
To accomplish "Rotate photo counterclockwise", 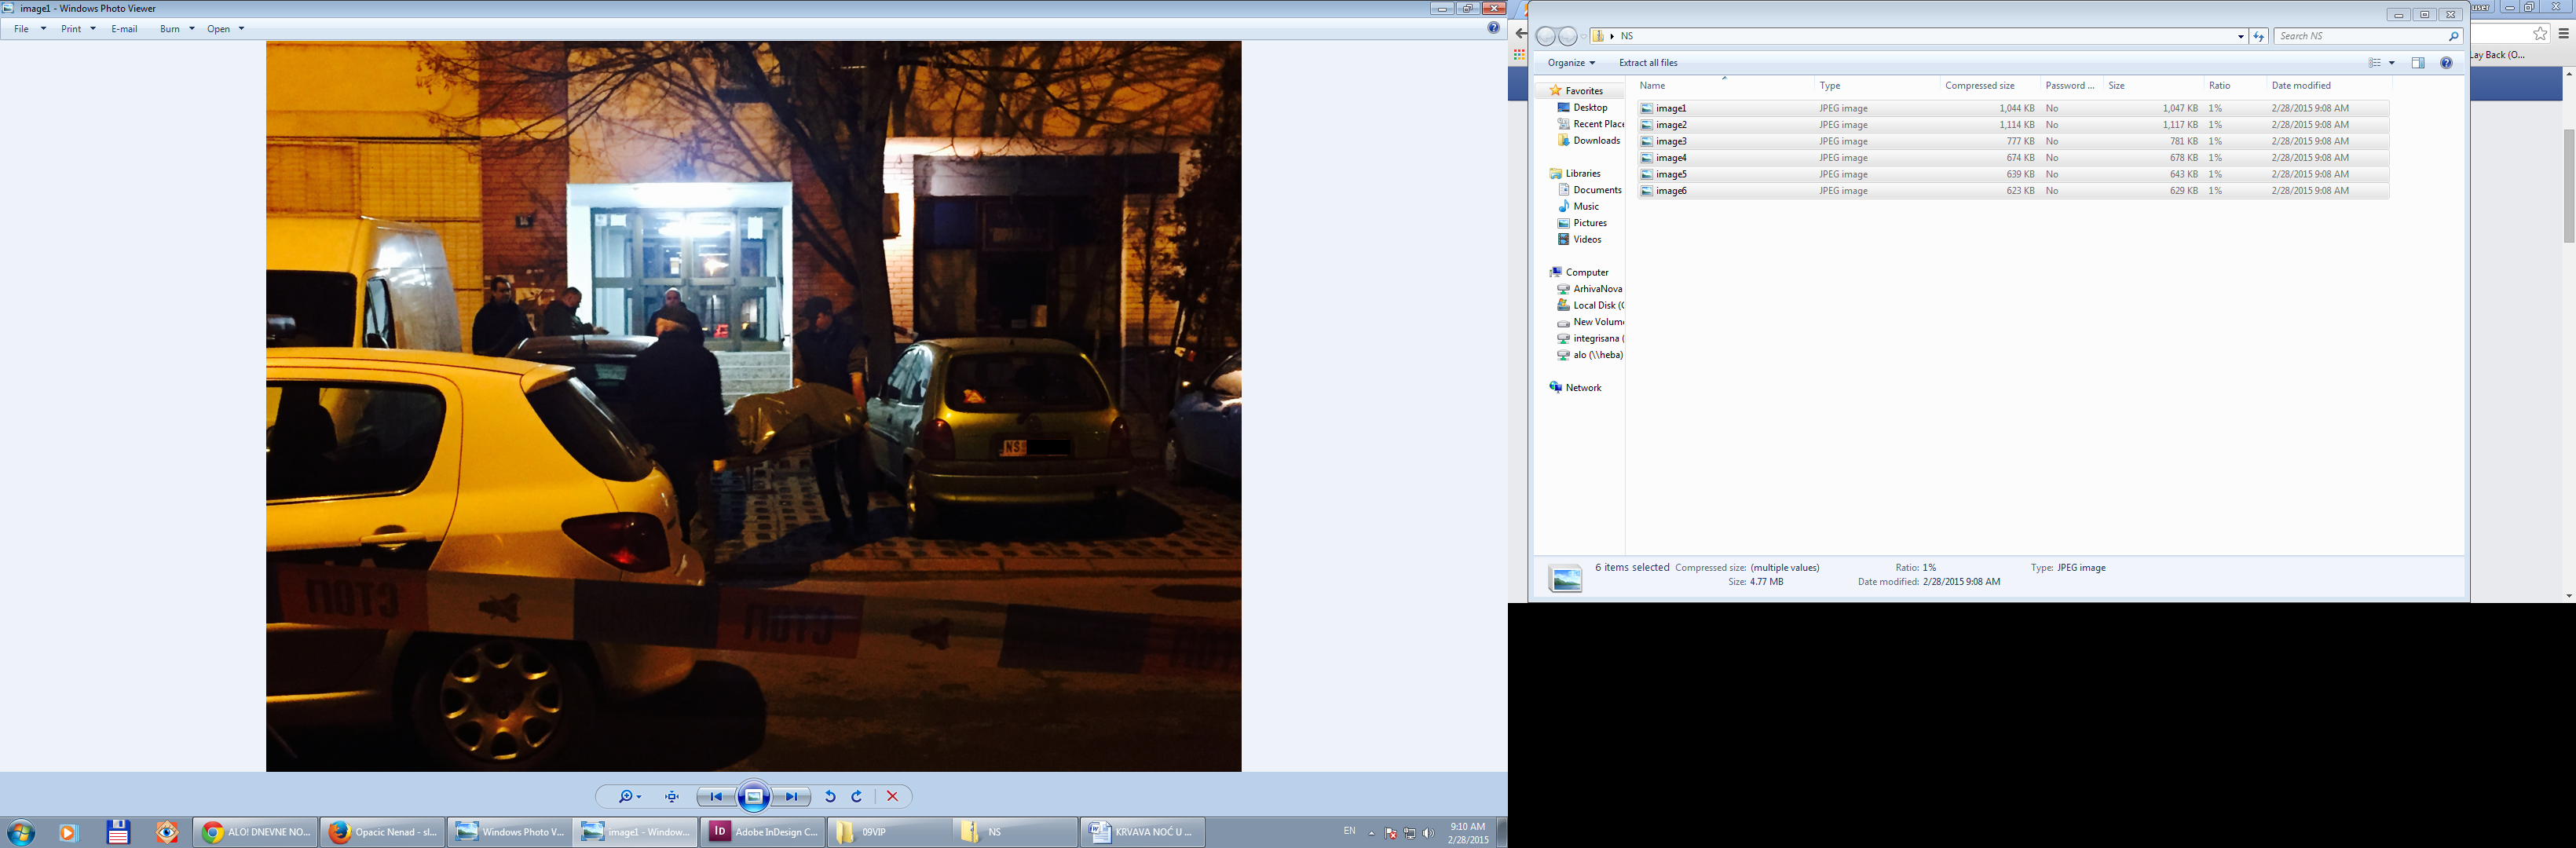I will point(830,797).
